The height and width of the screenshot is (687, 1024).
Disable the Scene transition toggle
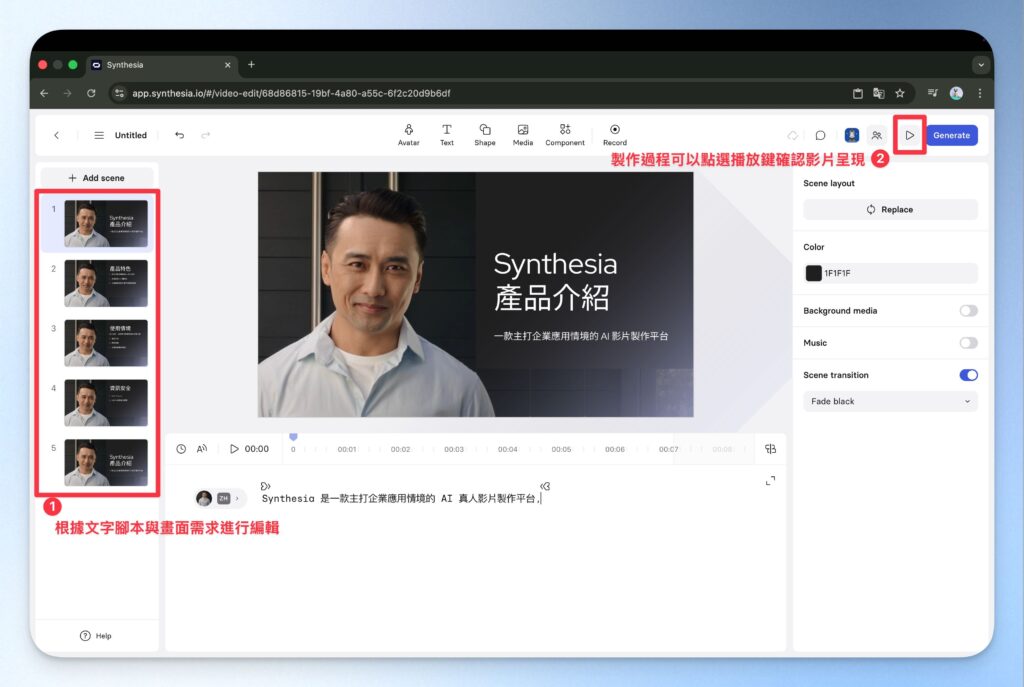(966, 375)
